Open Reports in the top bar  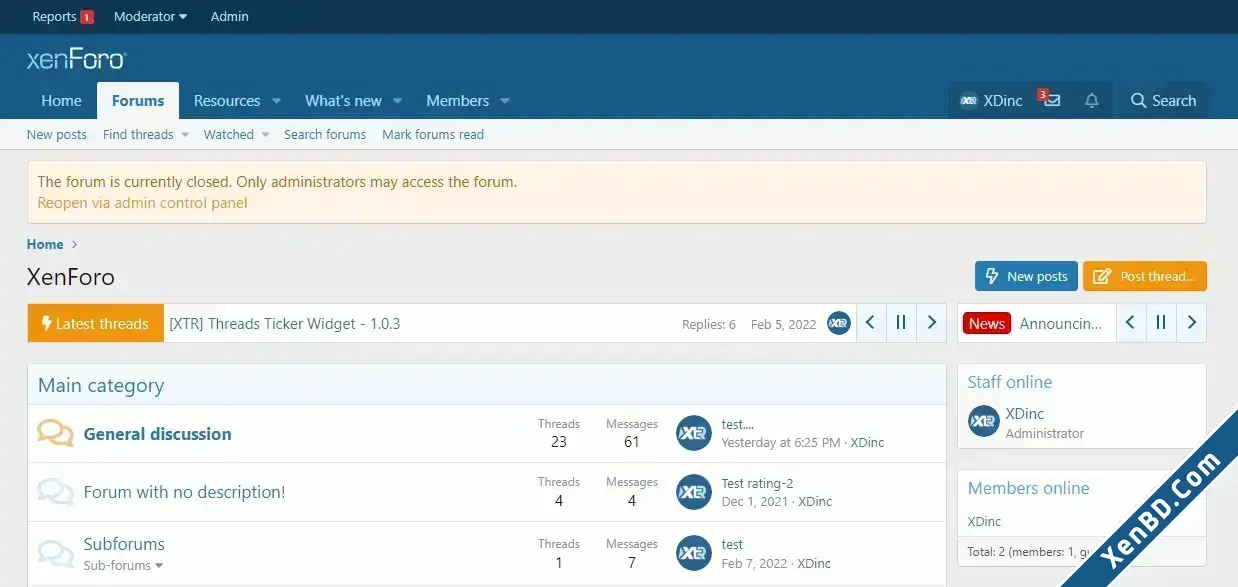tap(54, 16)
